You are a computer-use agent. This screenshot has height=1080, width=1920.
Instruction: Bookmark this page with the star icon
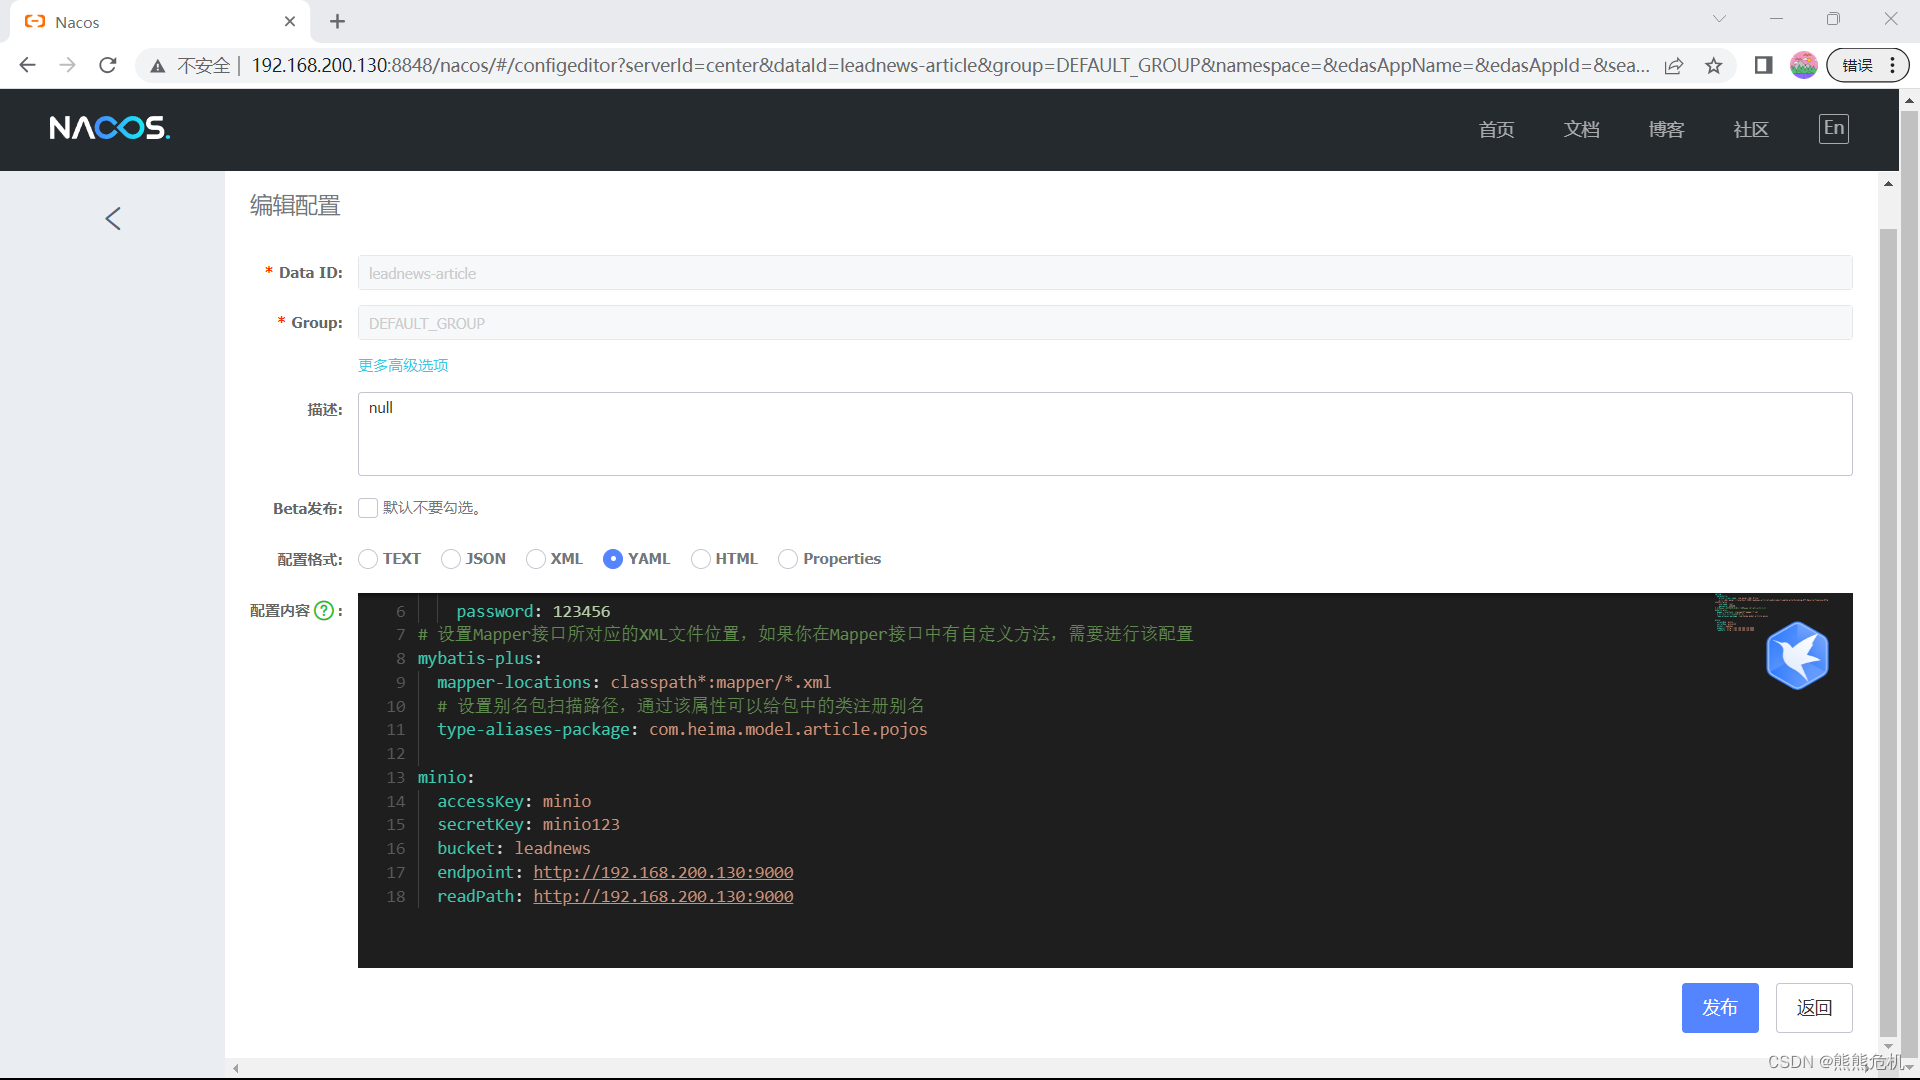tap(1714, 66)
